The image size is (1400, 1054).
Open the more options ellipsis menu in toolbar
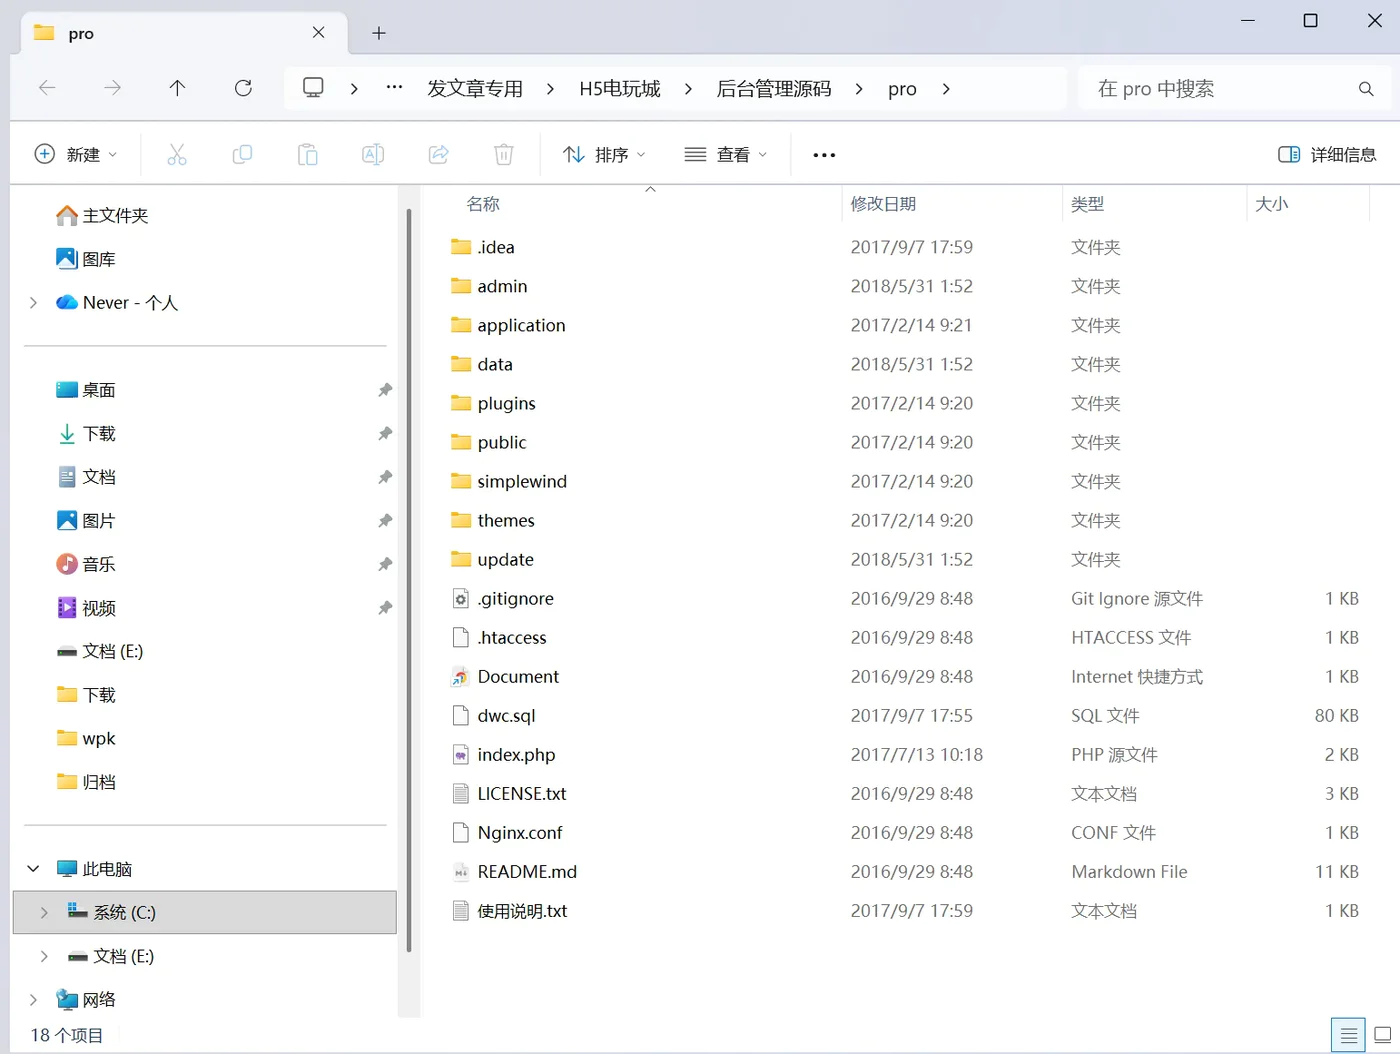[x=824, y=155]
